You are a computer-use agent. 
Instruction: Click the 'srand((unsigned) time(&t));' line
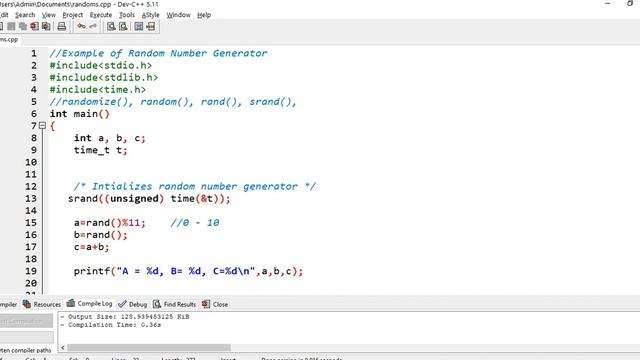click(x=149, y=199)
